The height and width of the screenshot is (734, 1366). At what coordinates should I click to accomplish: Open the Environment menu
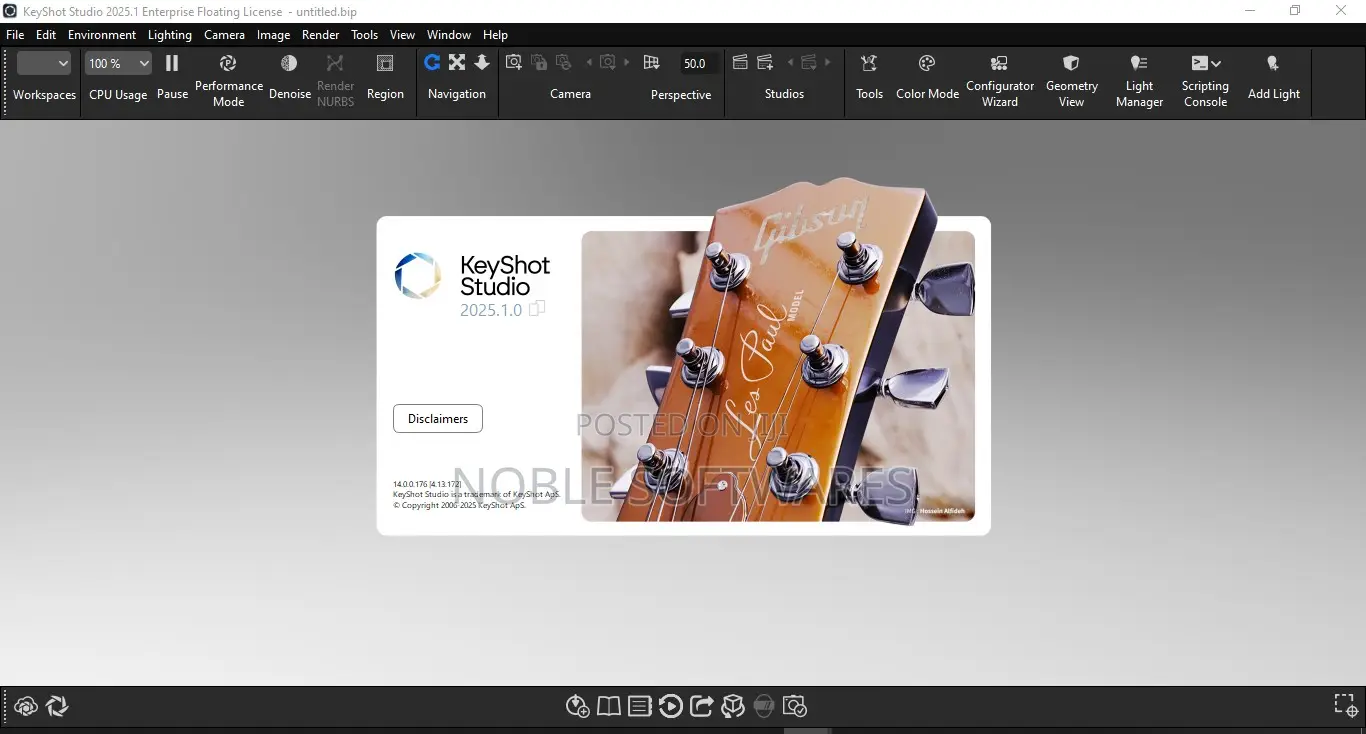point(102,34)
